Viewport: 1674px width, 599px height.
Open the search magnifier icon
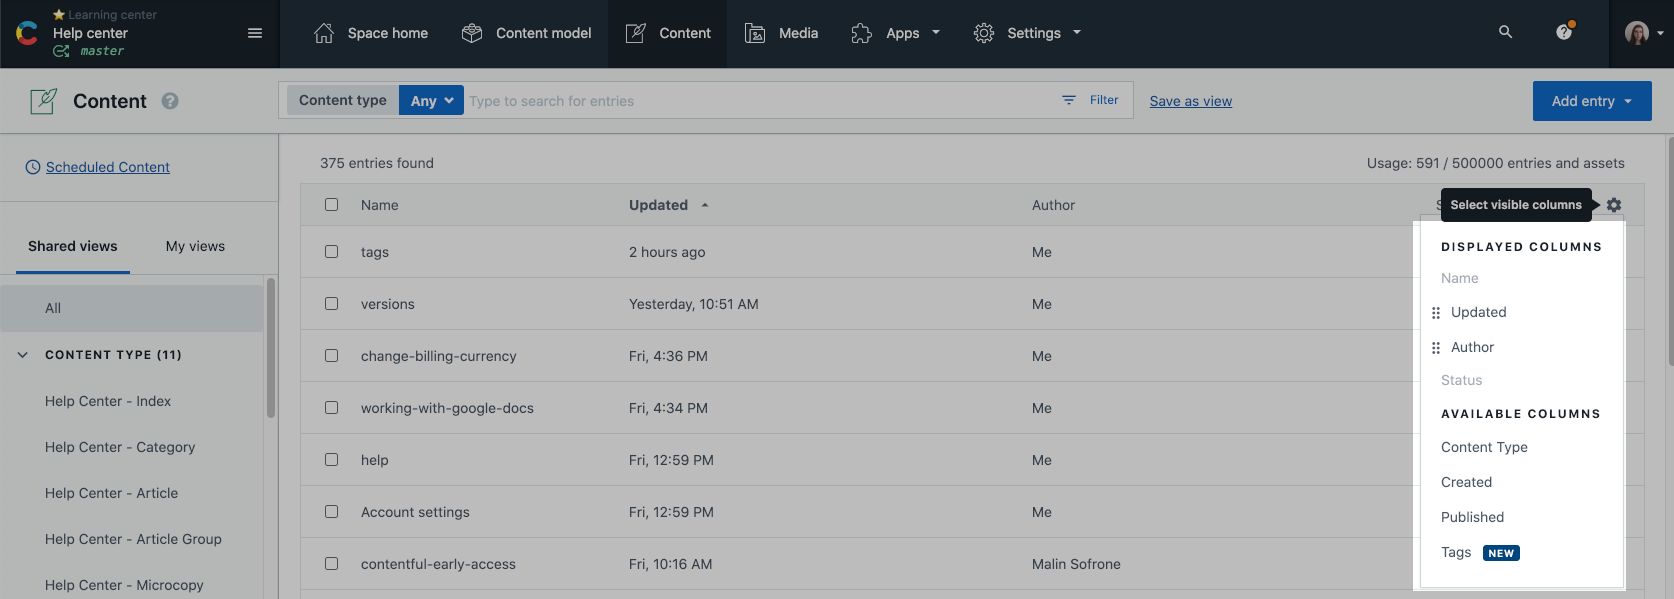1505,32
